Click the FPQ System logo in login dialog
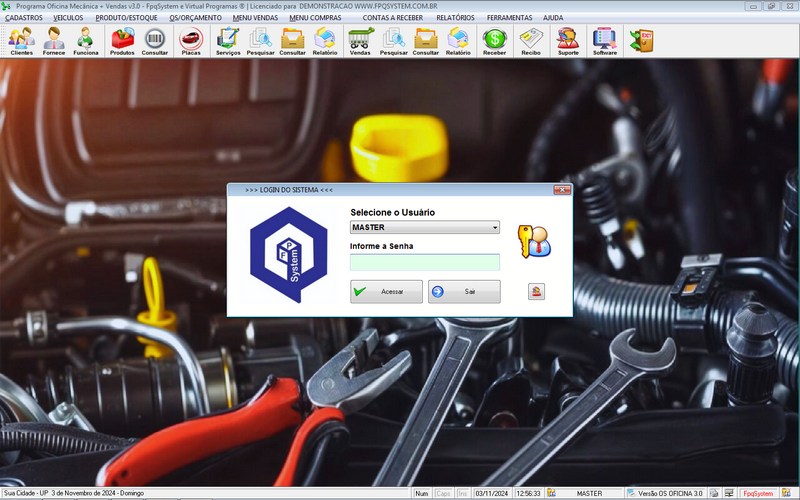This screenshot has width=800, height=500. [288, 255]
